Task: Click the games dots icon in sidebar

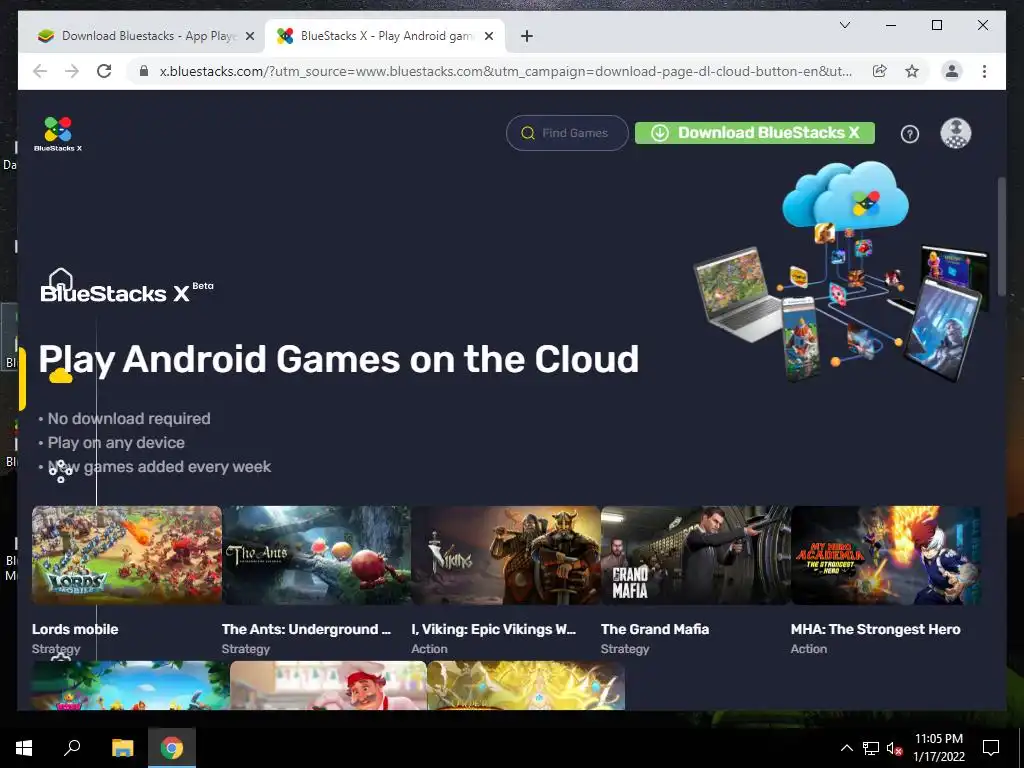Action: (x=61, y=471)
